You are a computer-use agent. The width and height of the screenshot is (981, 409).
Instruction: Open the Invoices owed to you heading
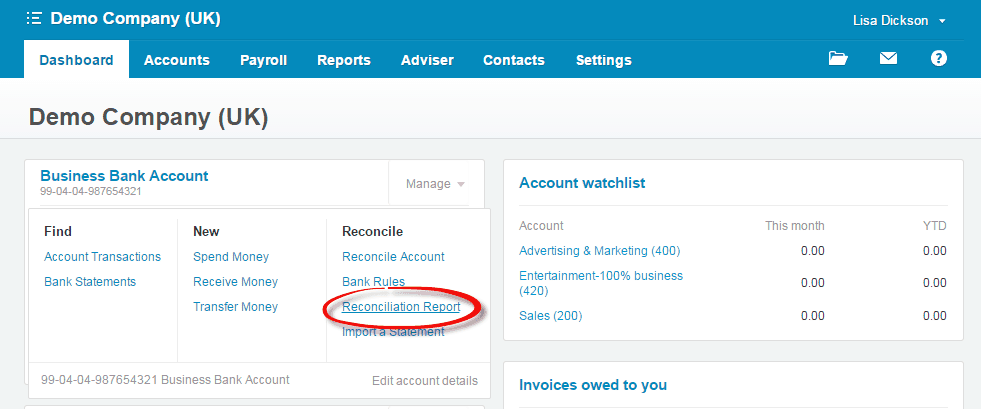pyautogui.click(x=593, y=385)
